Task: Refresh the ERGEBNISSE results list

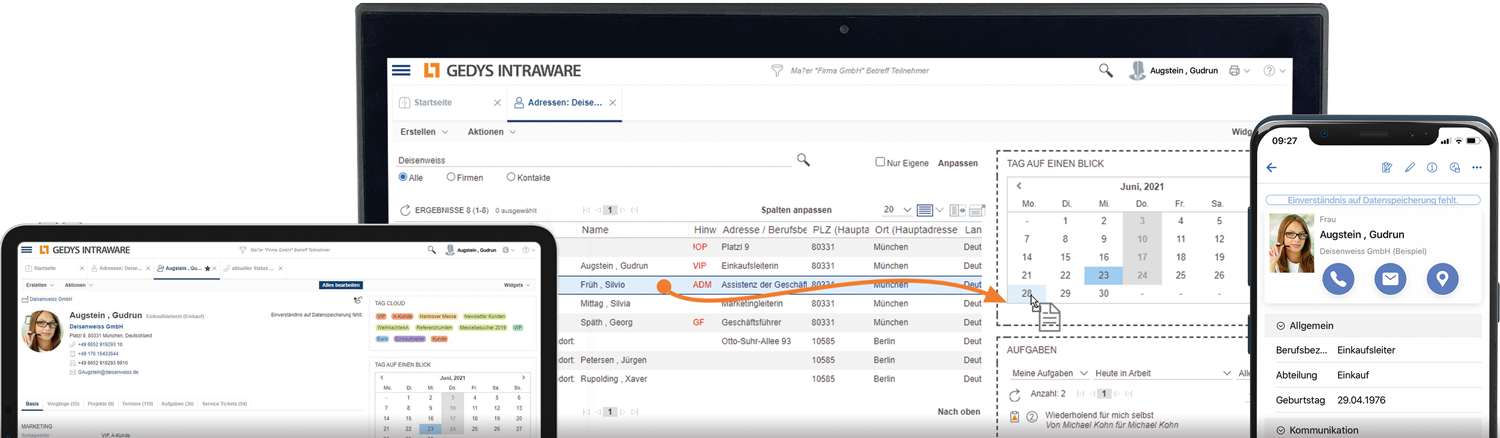Action: point(405,211)
